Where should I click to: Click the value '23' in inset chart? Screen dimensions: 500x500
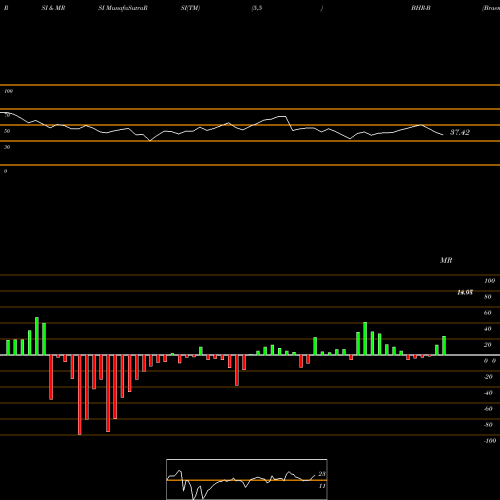(322, 474)
